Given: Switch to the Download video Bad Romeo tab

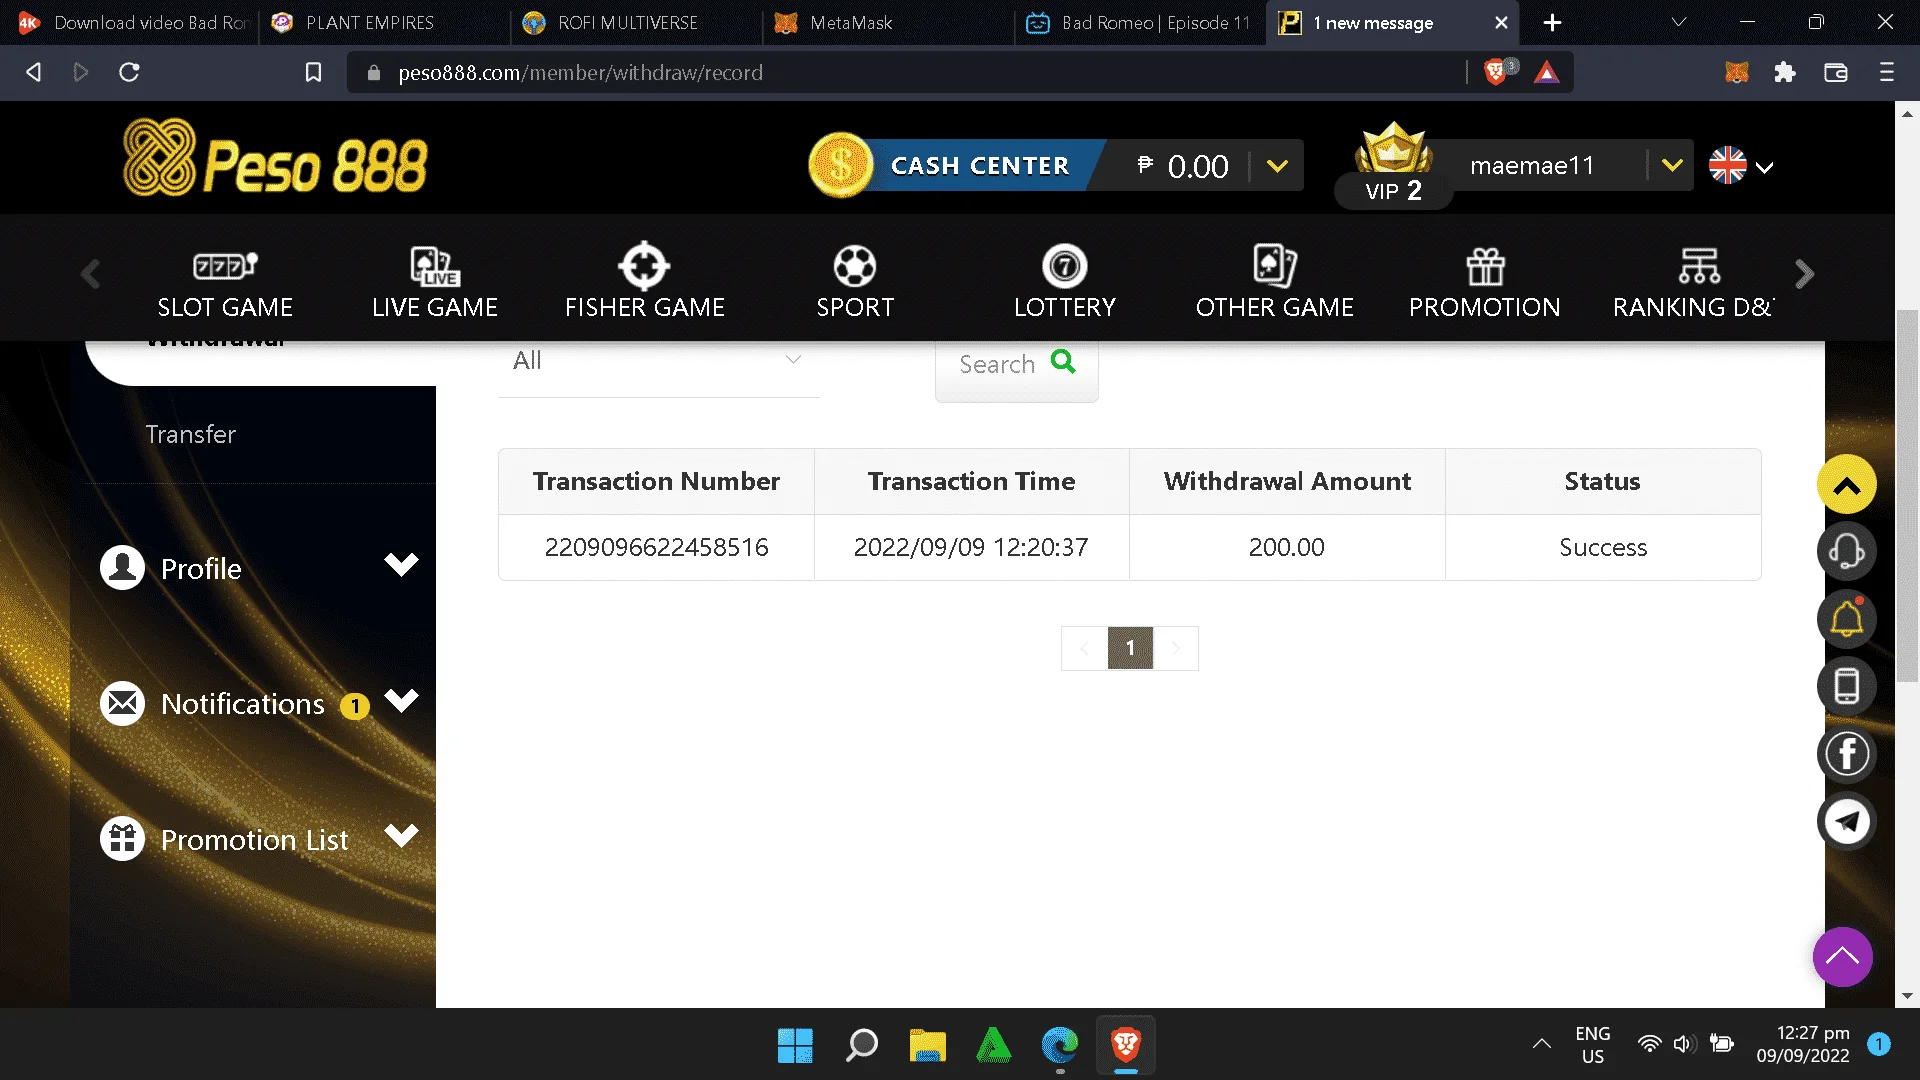Looking at the screenshot, I should click(132, 22).
